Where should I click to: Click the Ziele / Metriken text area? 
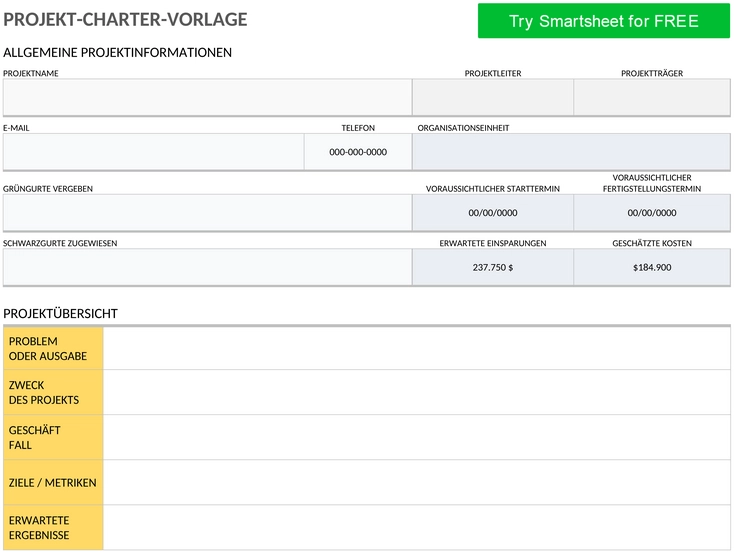[x=417, y=482]
